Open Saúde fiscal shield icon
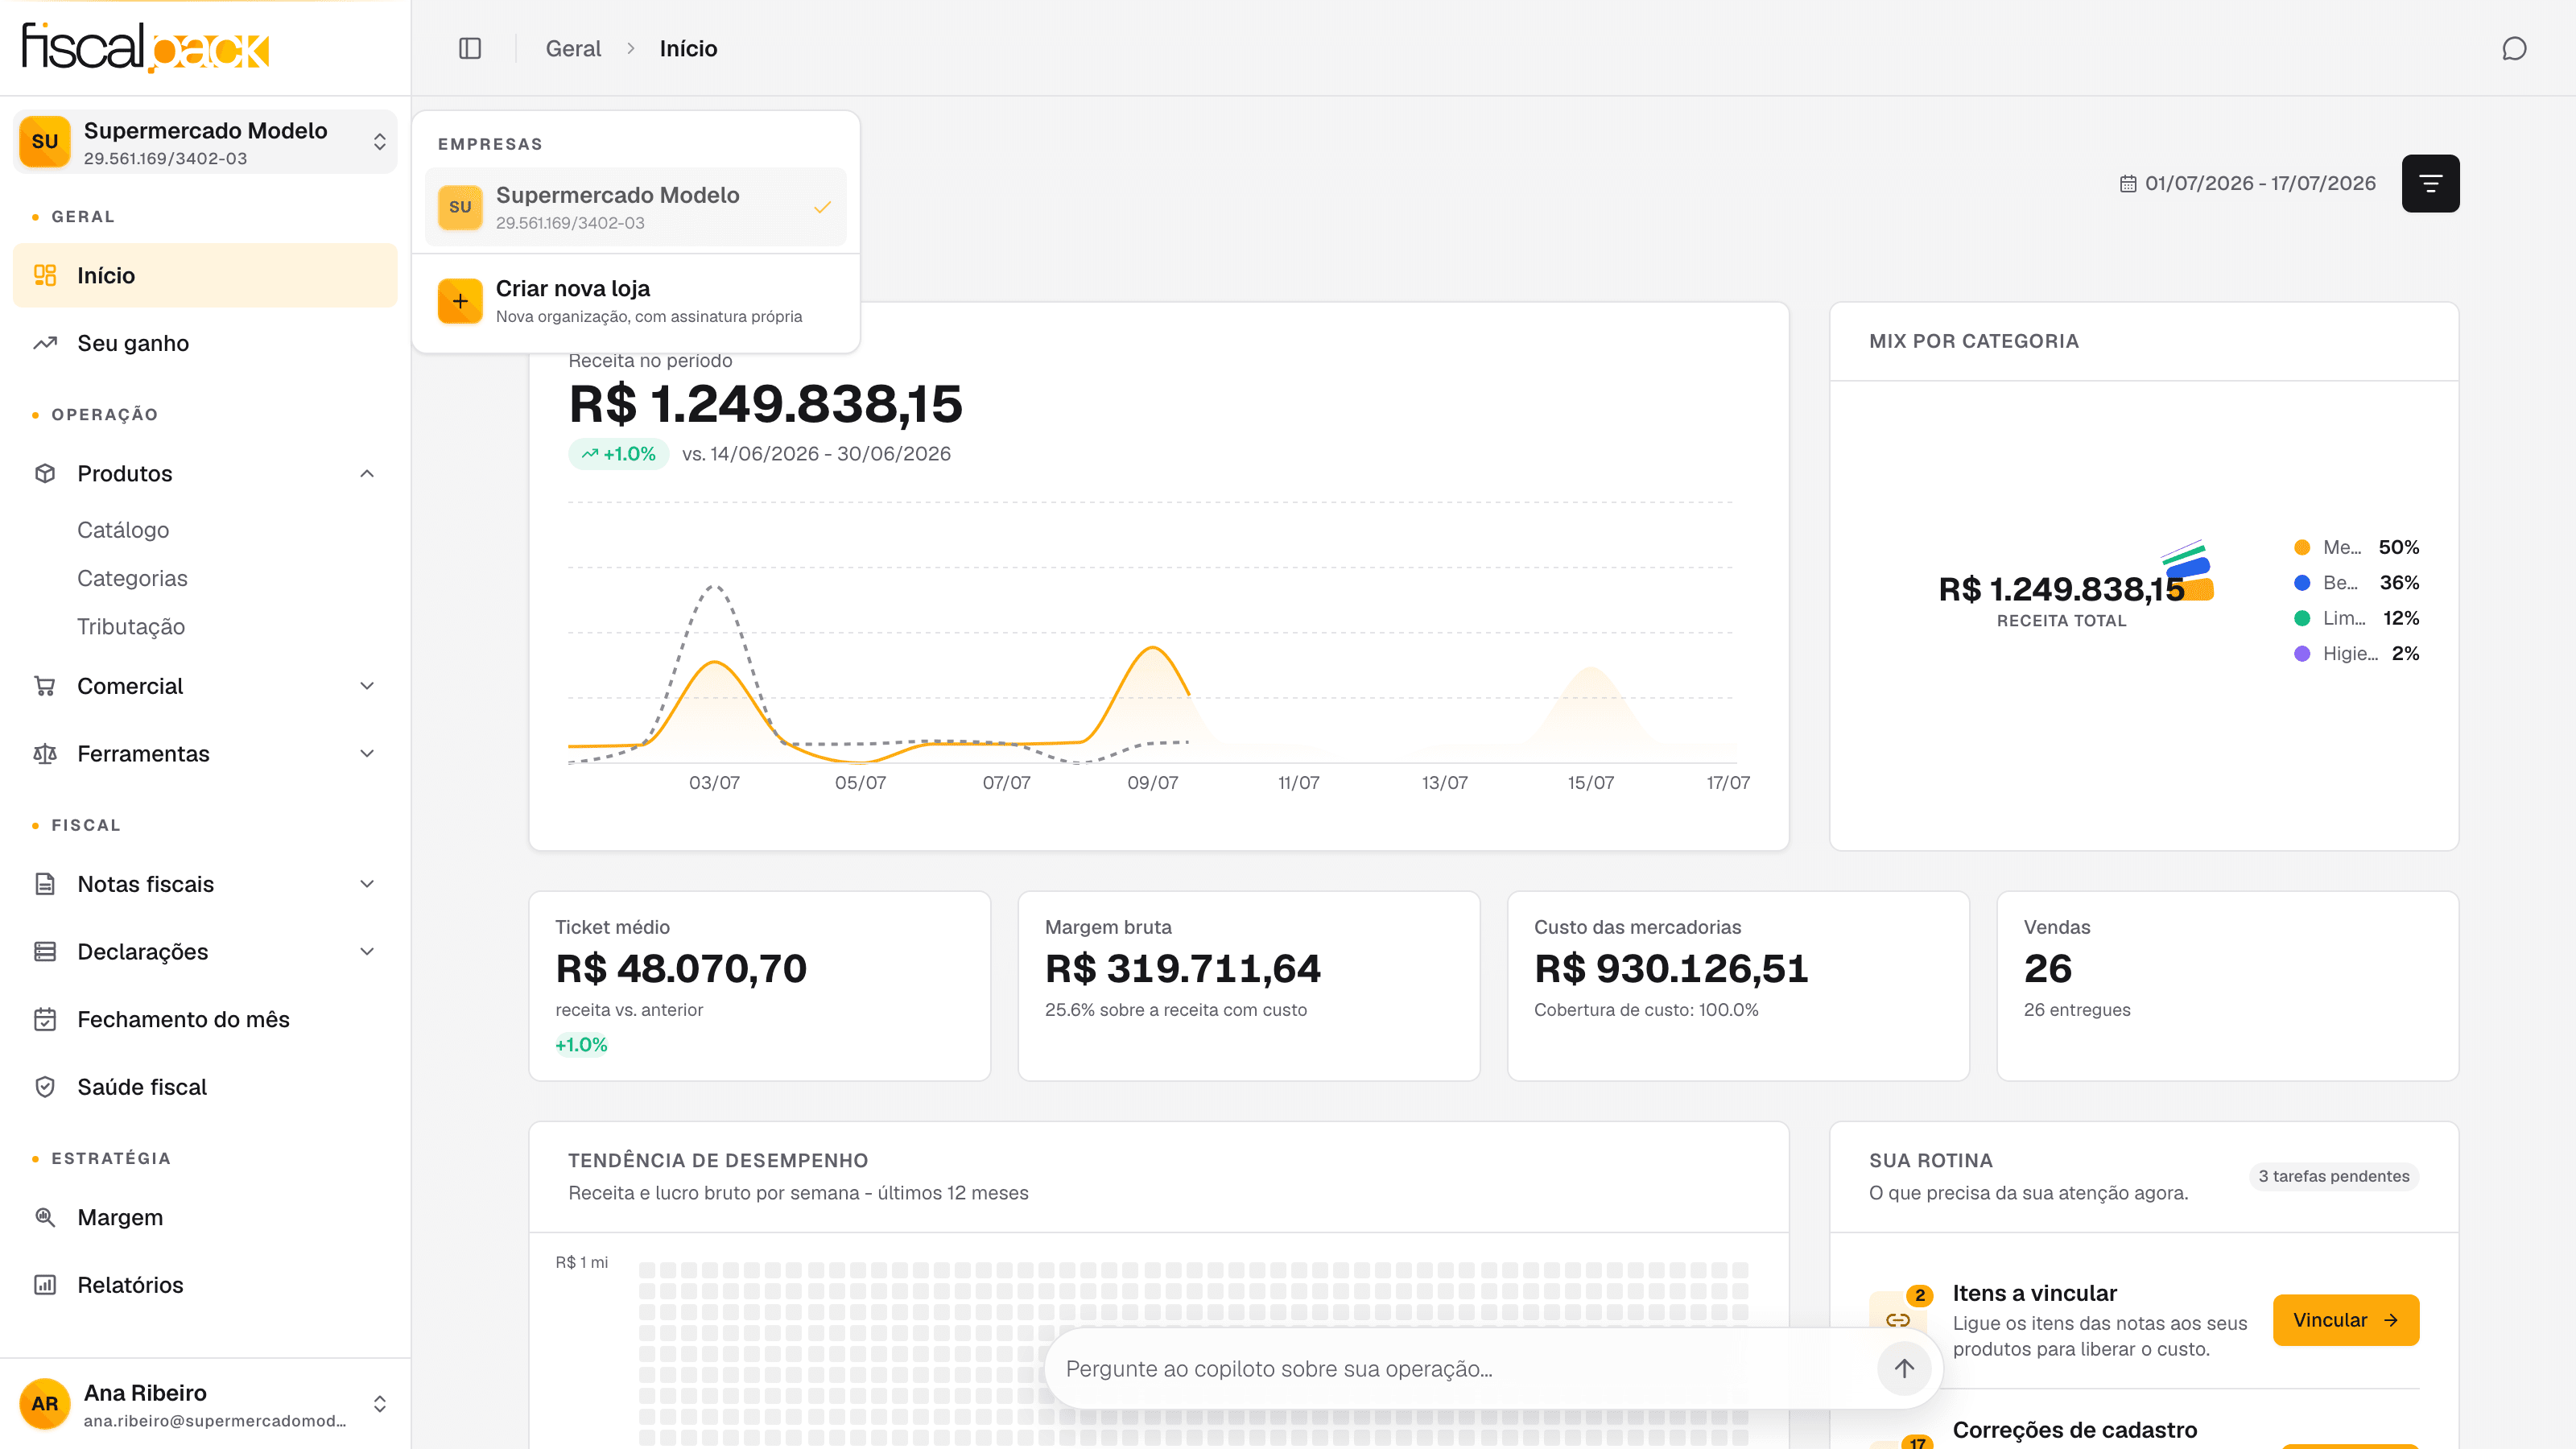Screen dimensions: 2576x1449 point(45,1087)
